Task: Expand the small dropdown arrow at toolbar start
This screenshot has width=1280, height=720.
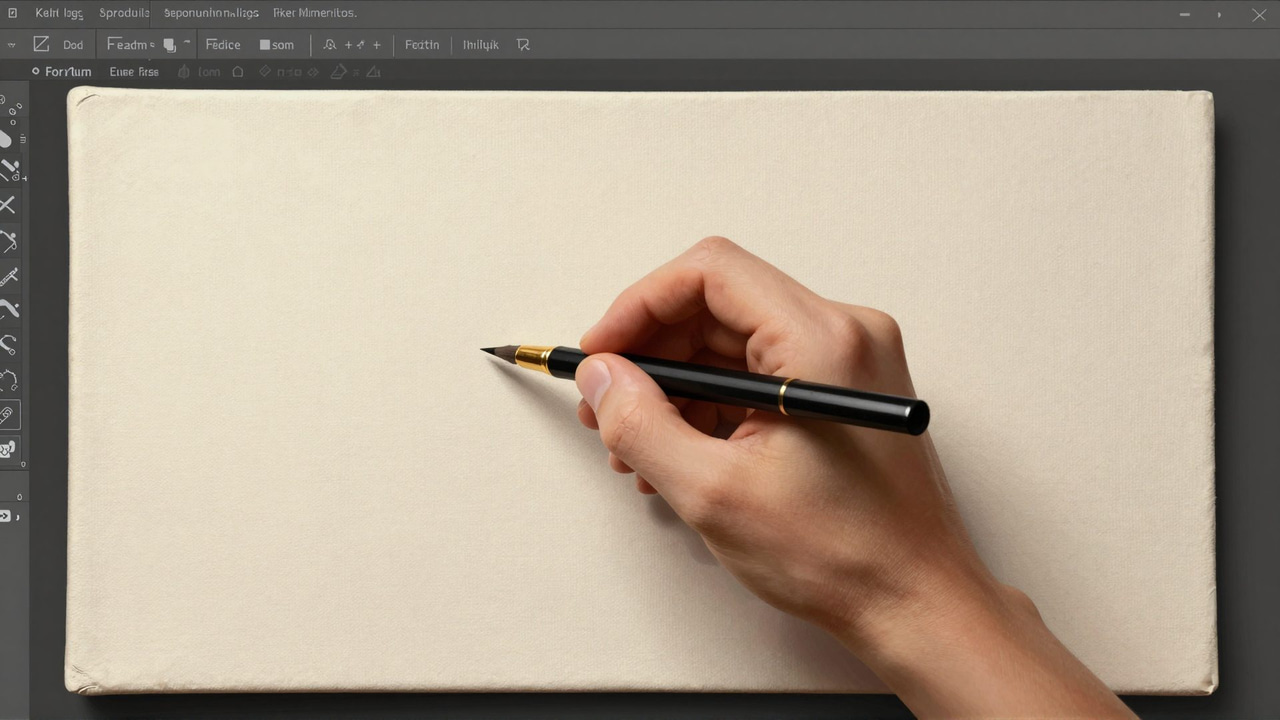Action: (11, 45)
